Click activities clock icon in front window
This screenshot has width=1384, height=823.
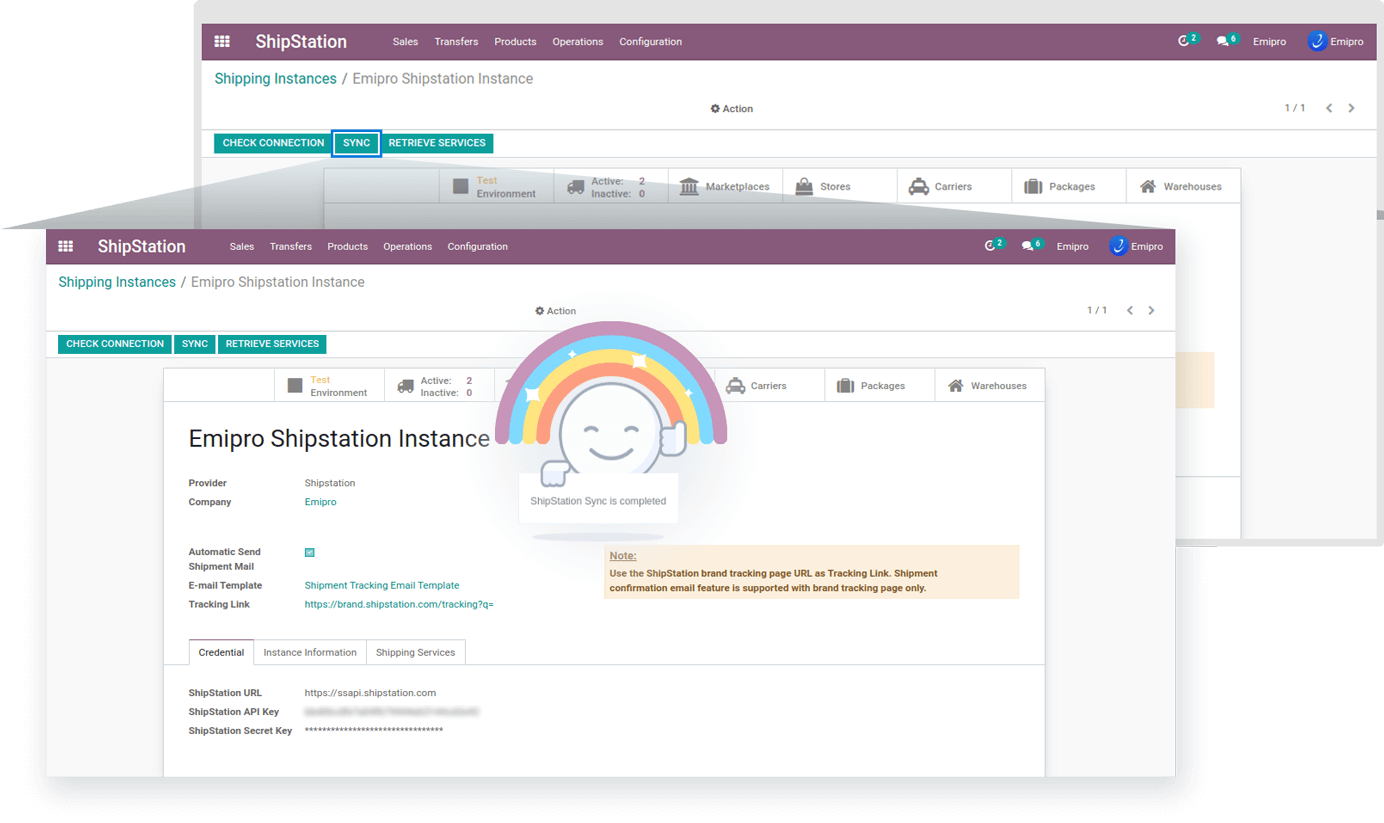[990, 246]
